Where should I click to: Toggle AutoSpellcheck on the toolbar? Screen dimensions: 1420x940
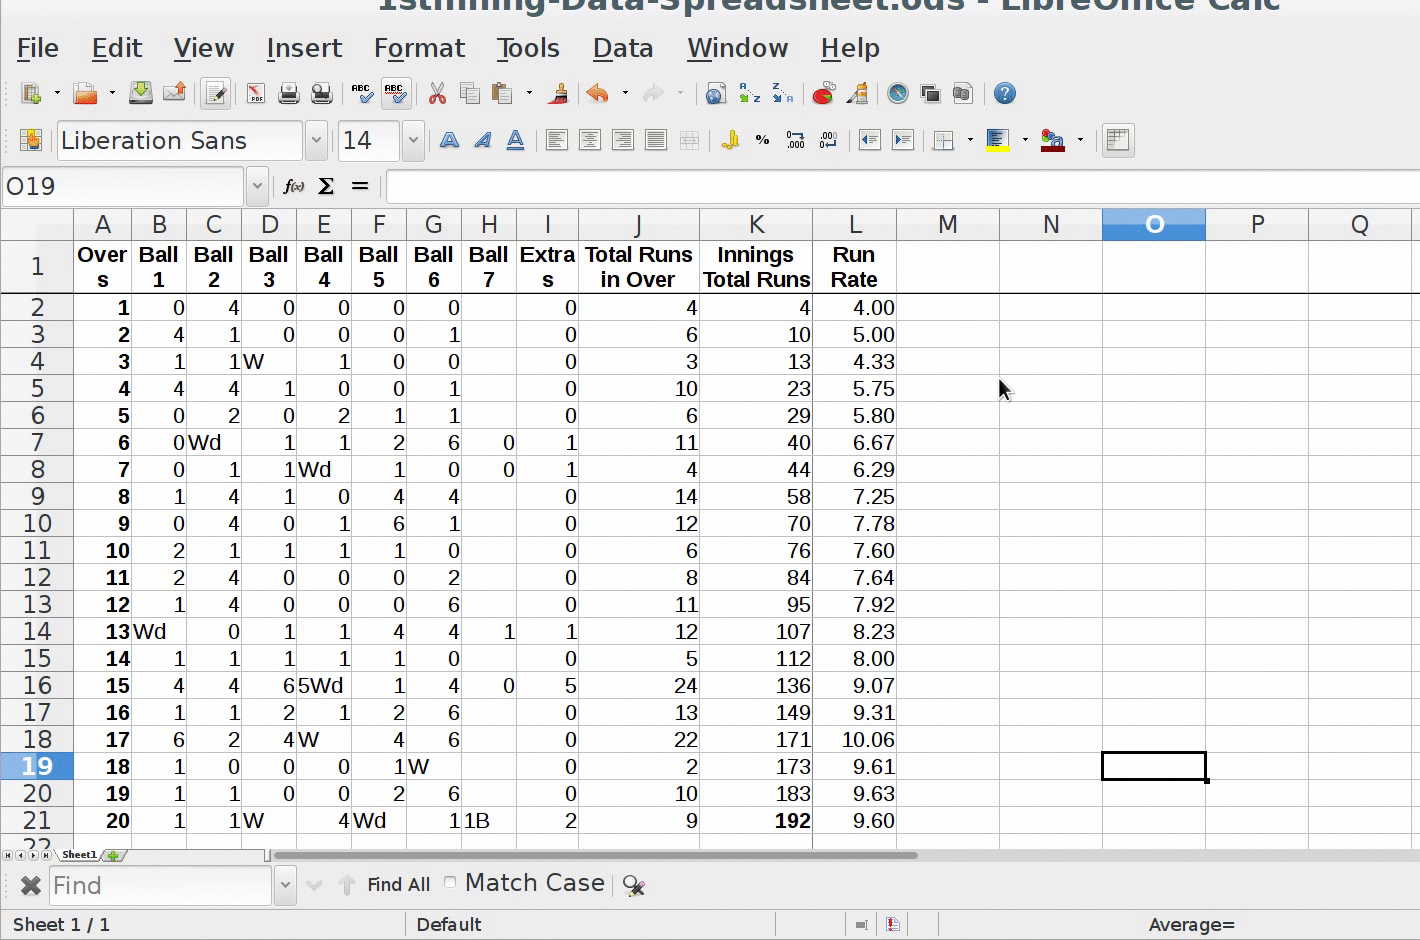(395, 94)
